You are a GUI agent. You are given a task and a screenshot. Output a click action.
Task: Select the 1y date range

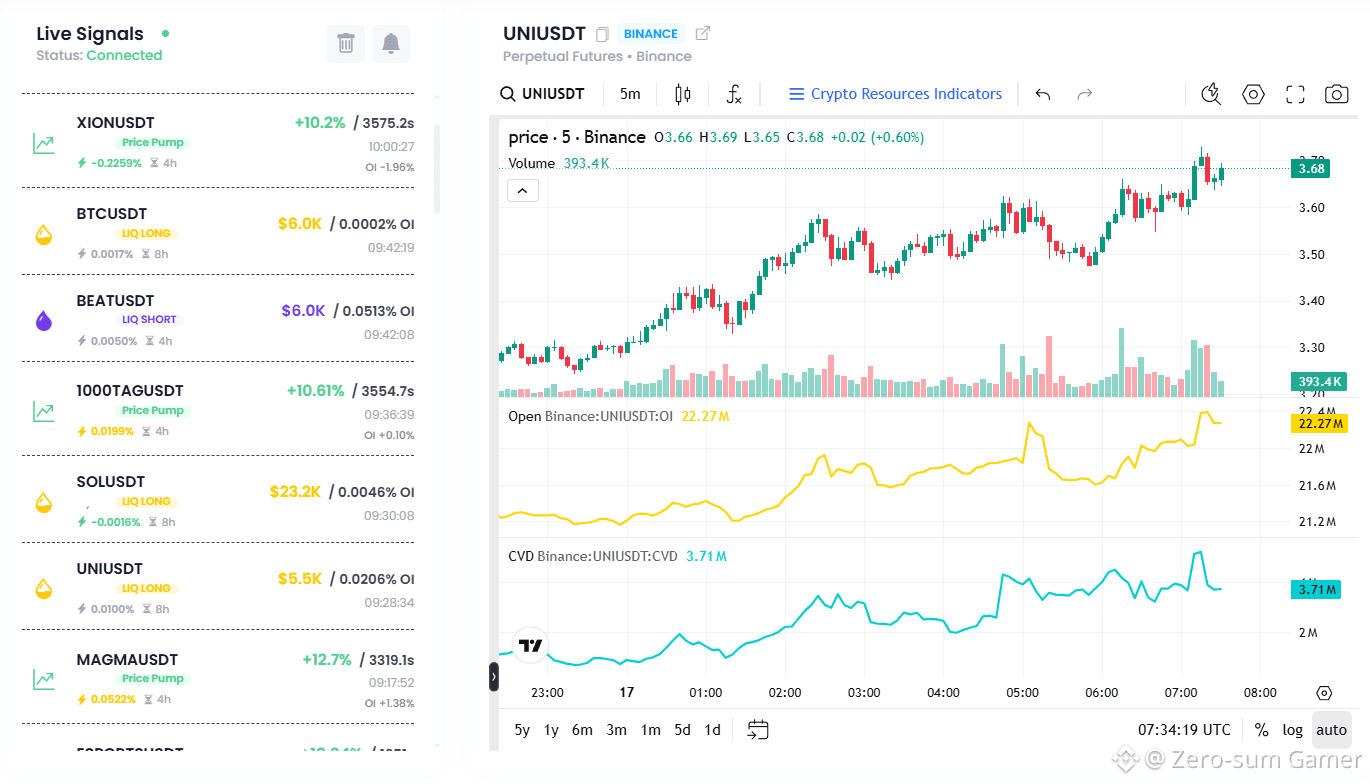551,730
